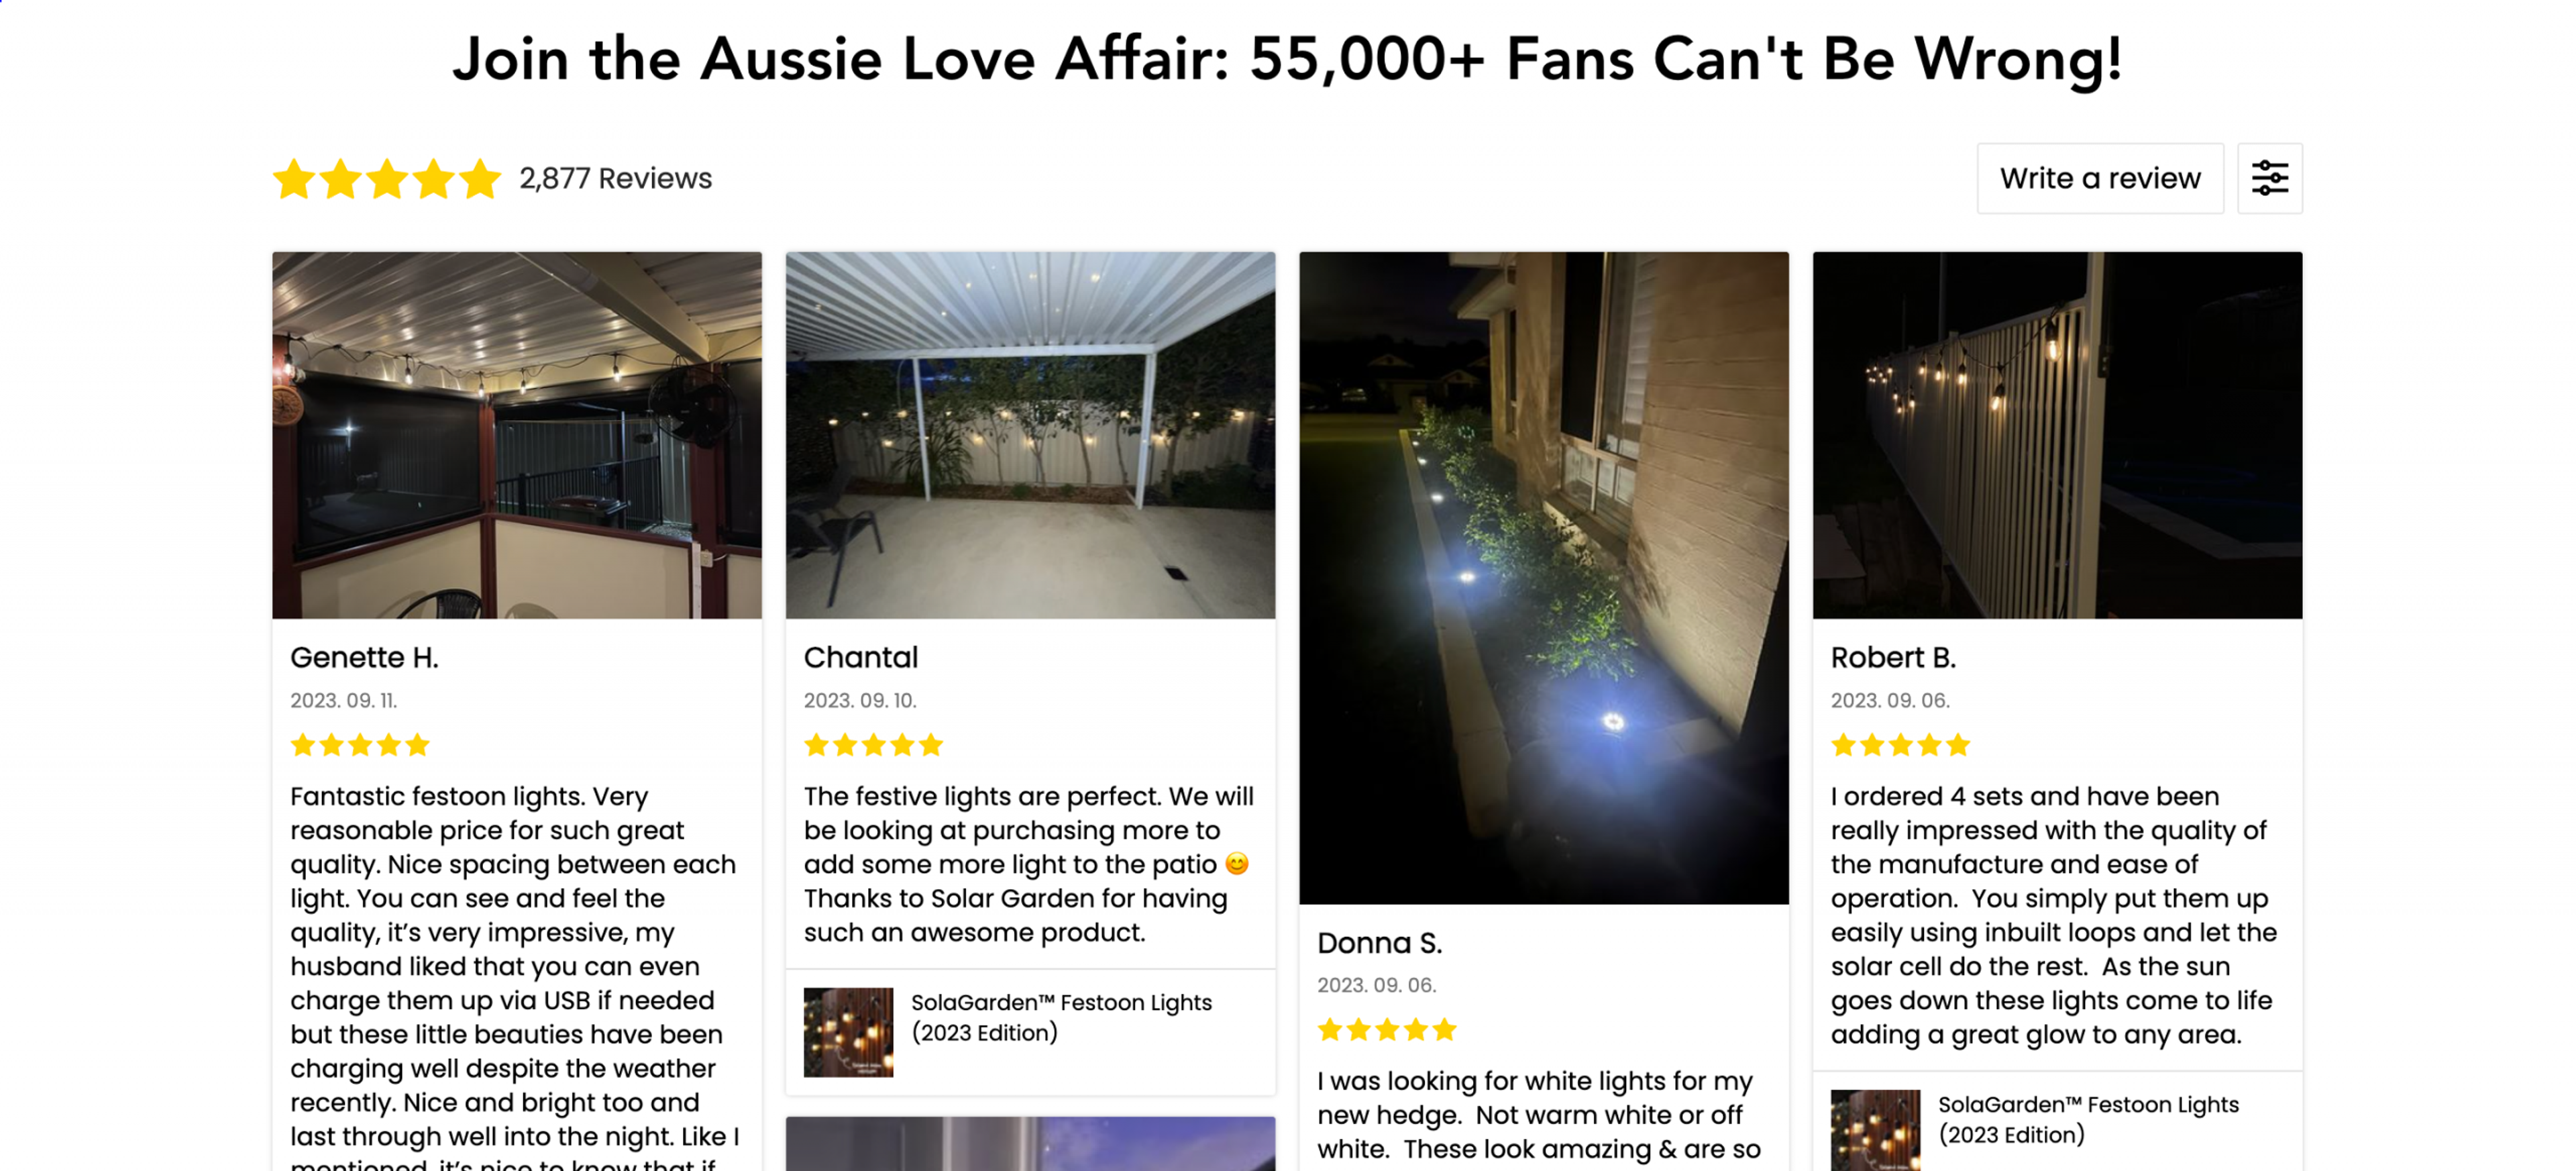Click the Write a review button
Screen dimensions: 2576x1171
(x=2100, y=178)
